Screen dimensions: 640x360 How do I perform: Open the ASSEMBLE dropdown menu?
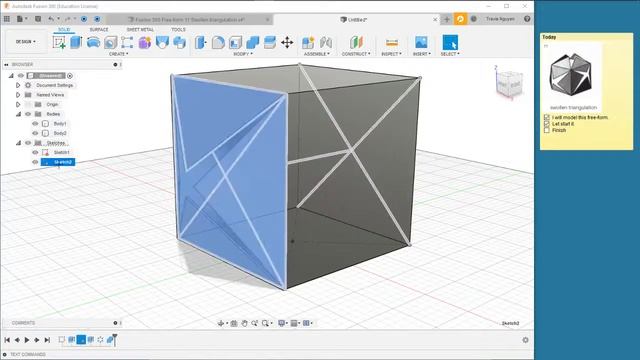317,54
